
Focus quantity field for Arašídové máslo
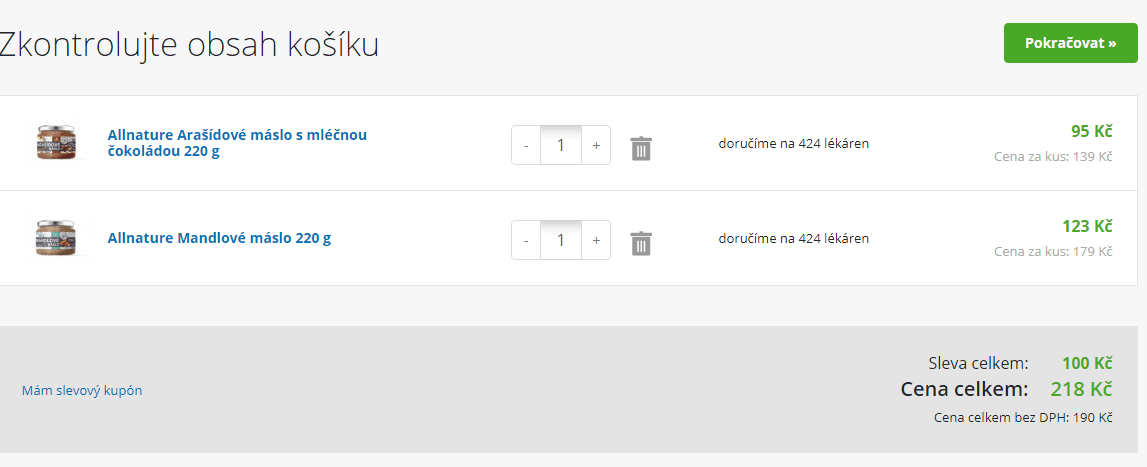[x=561, y=145]
